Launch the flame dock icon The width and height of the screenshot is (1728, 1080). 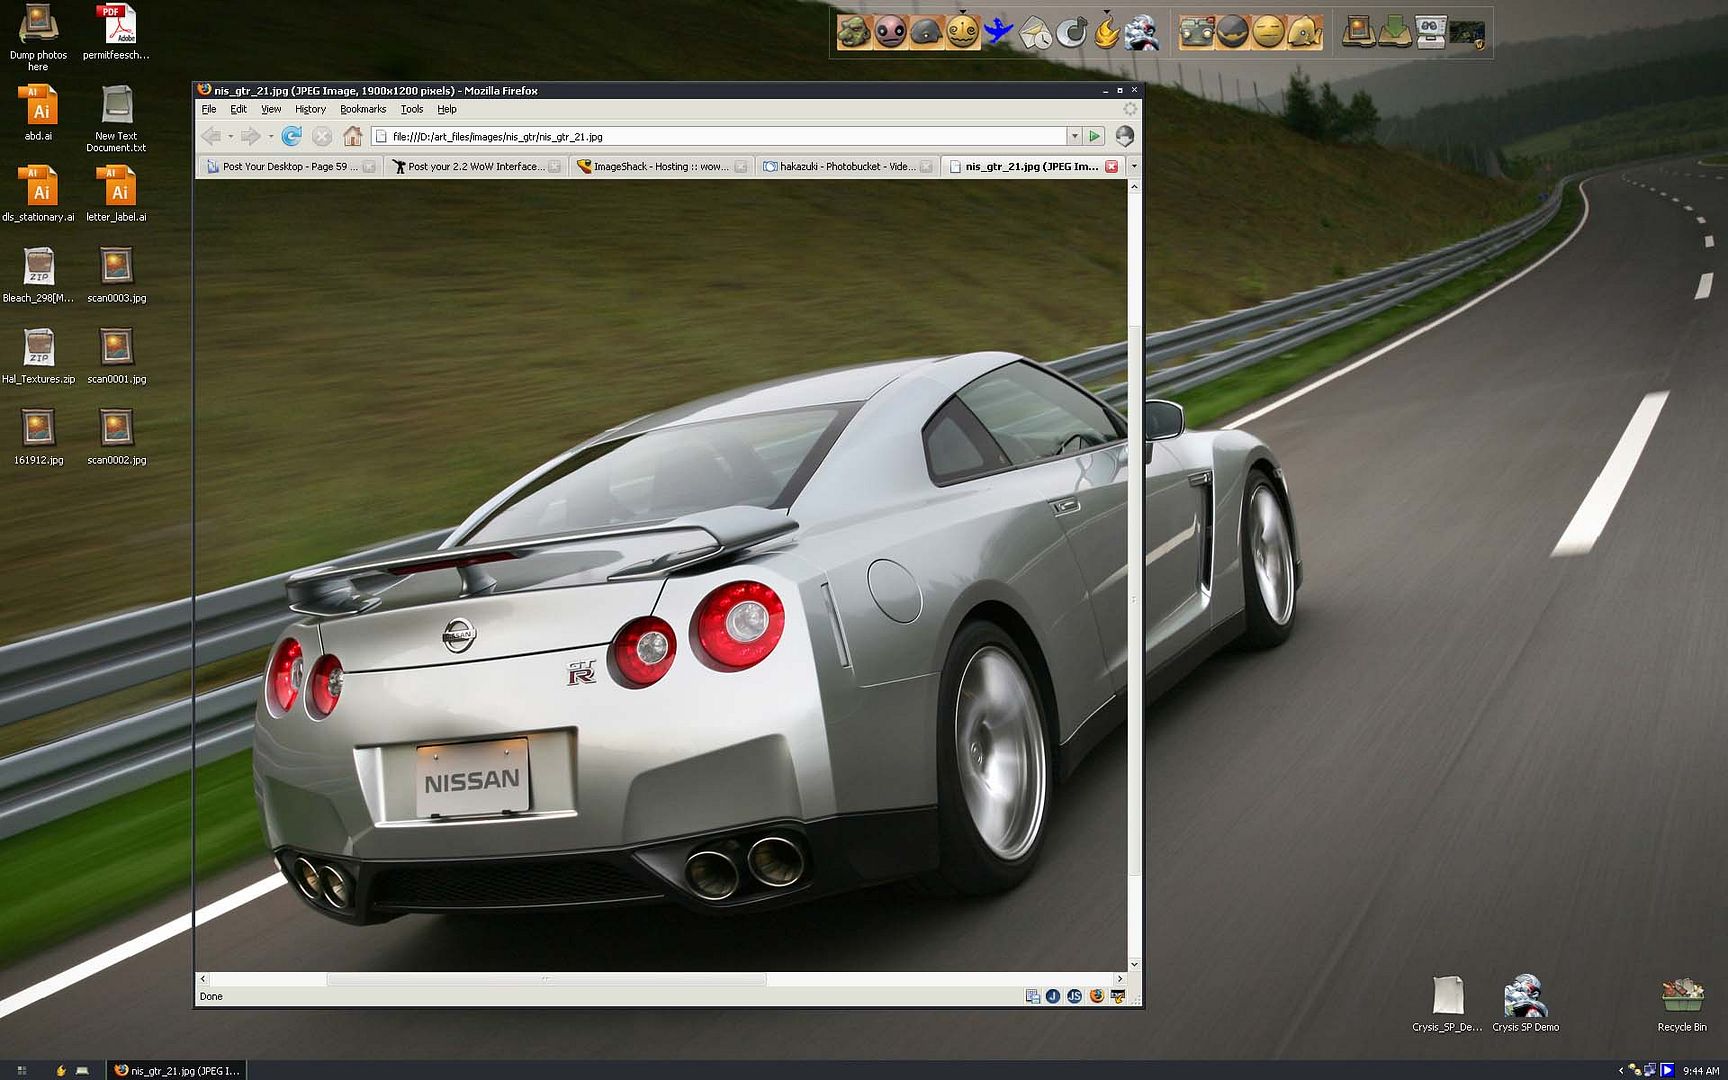pyautogui.click(x=1106, y=32)
